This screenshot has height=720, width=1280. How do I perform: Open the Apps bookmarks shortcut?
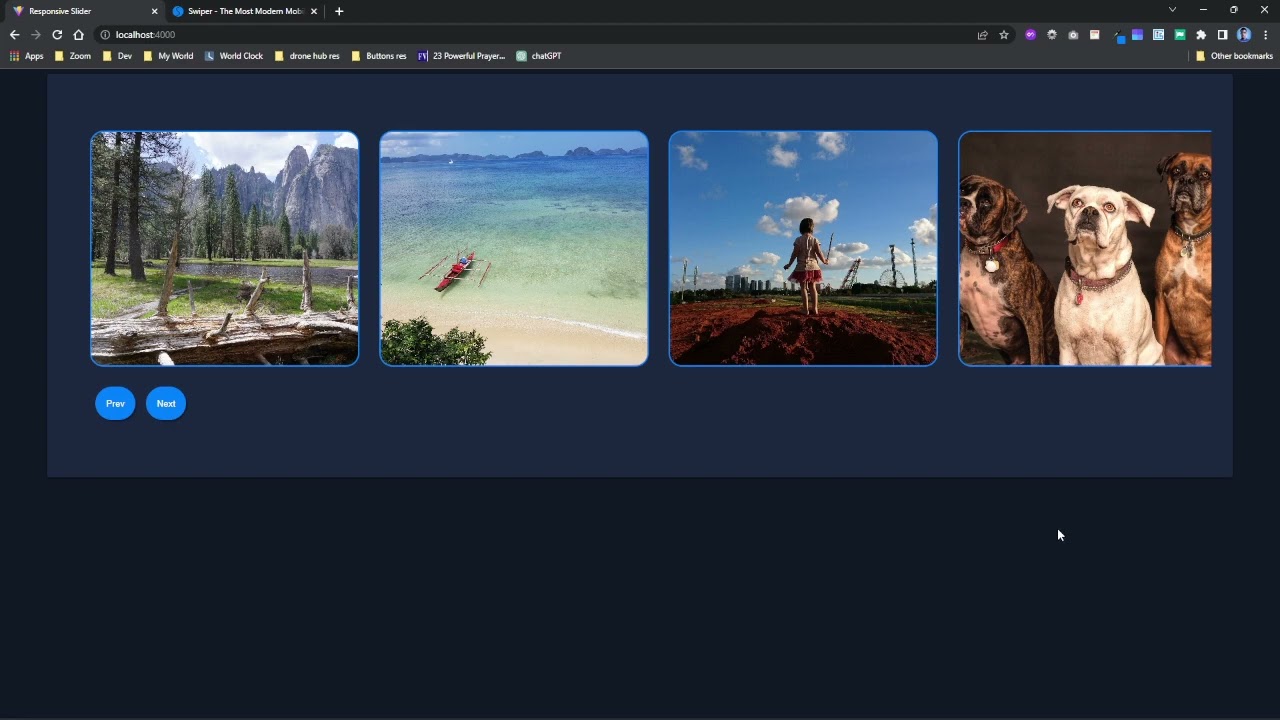click(27, 56)
